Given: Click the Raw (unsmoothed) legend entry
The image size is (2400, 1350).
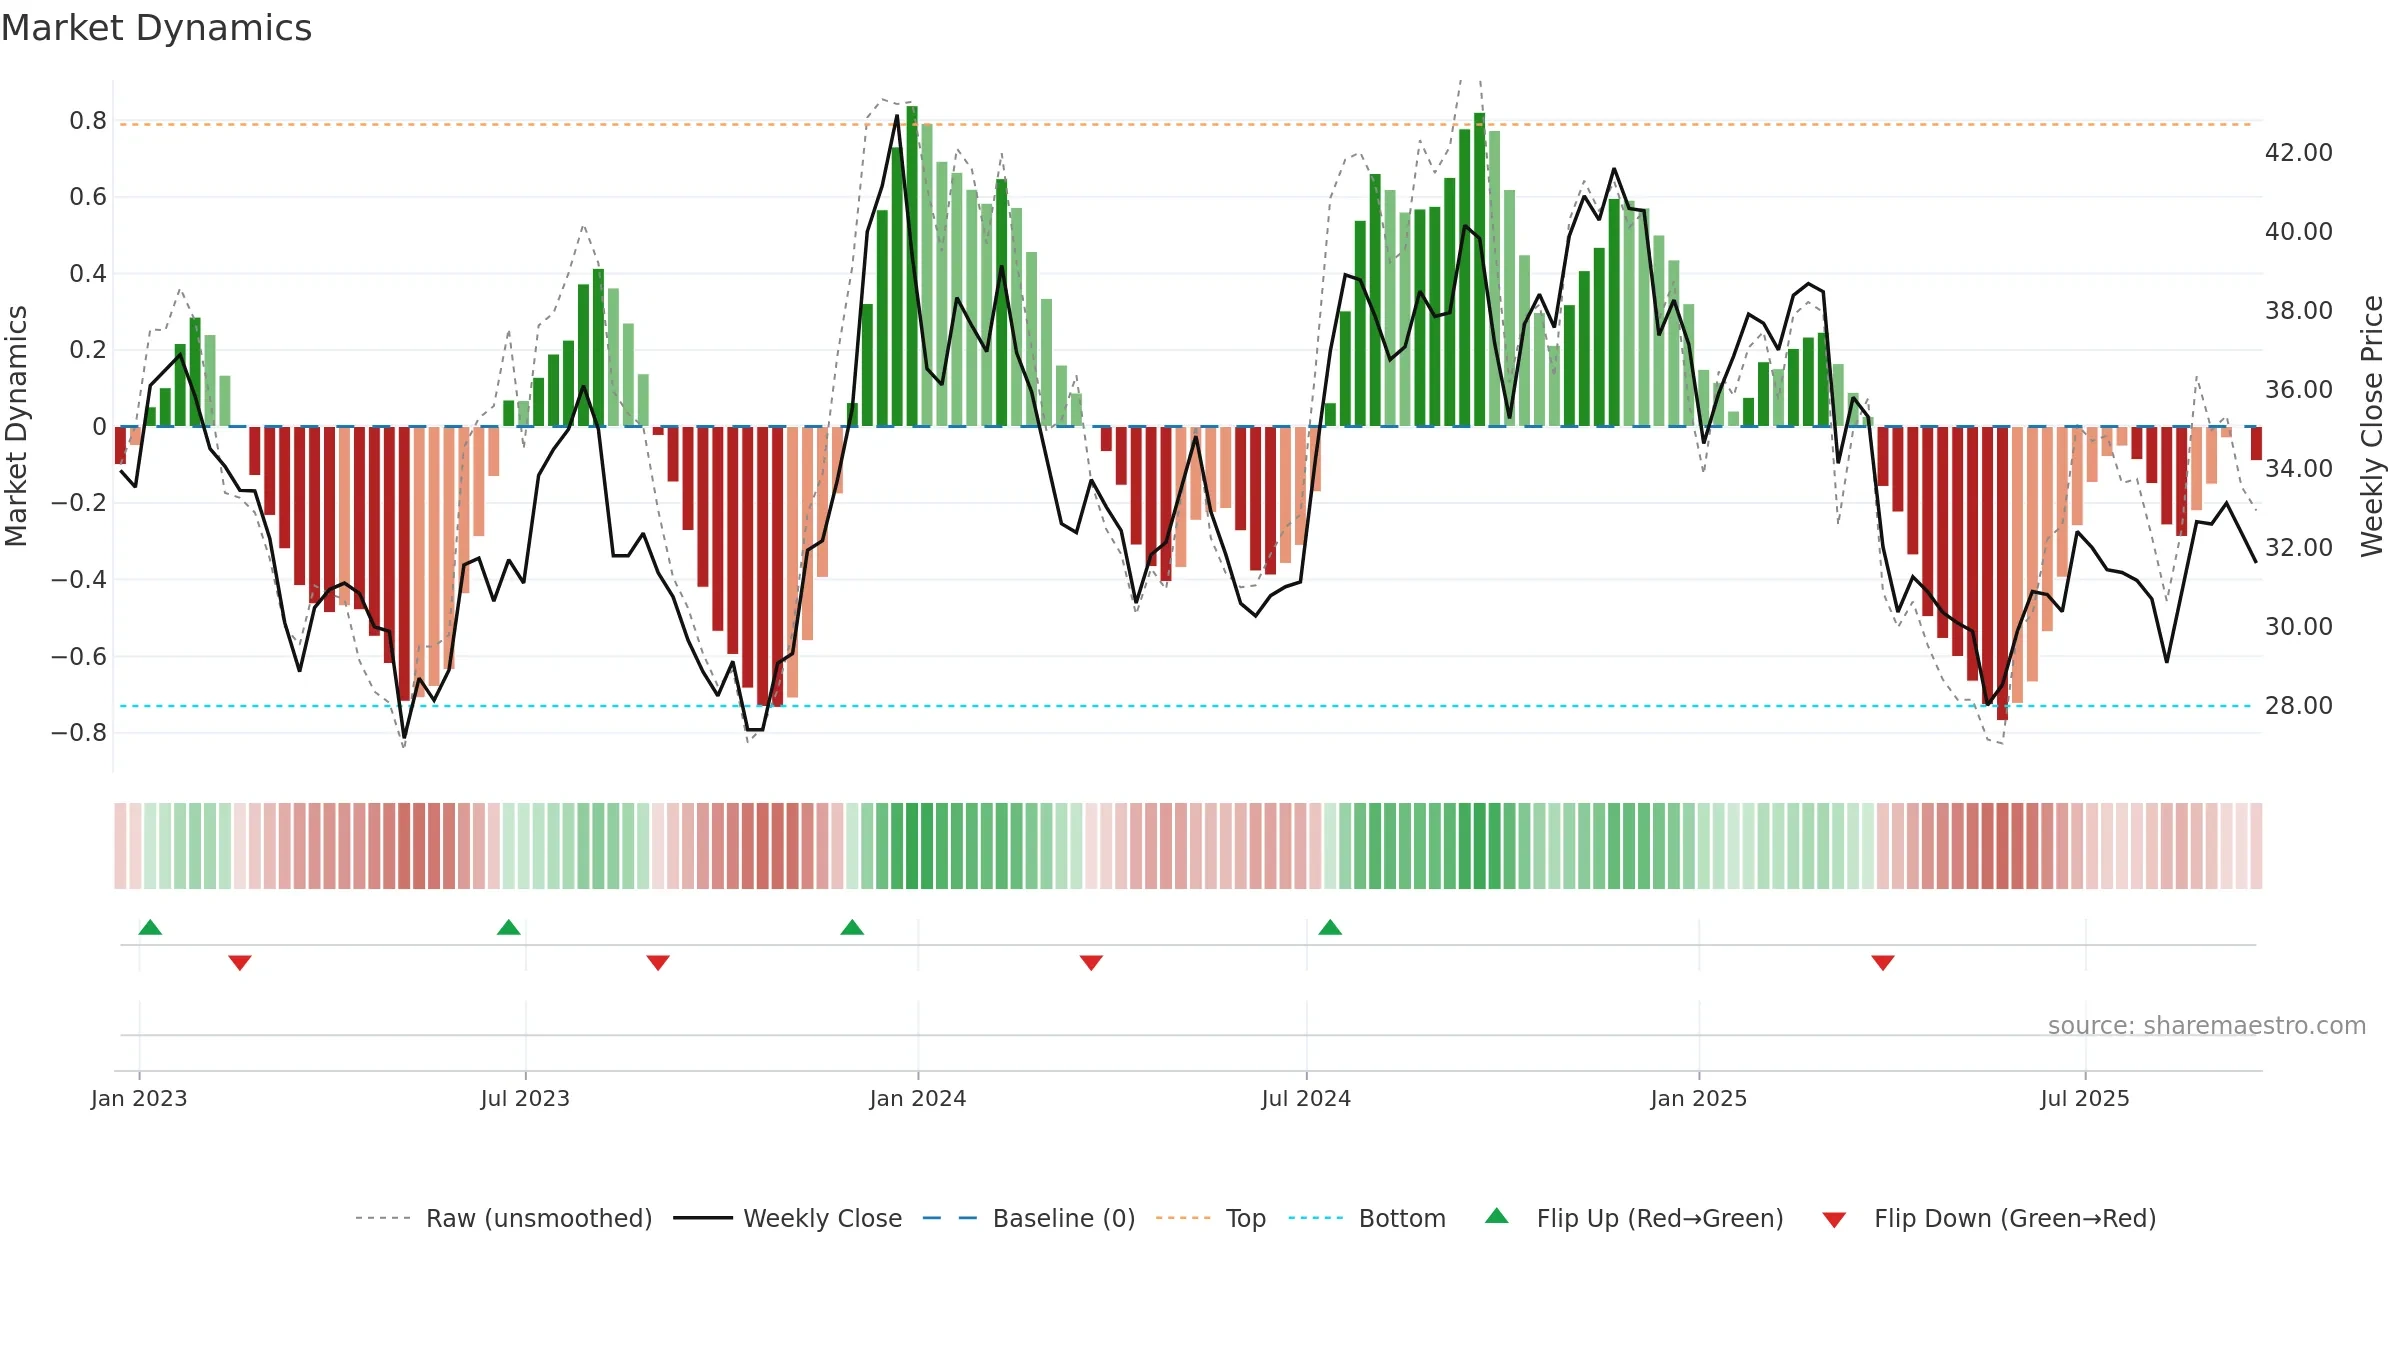Looking at the screenshot, I should point(503,1218).
